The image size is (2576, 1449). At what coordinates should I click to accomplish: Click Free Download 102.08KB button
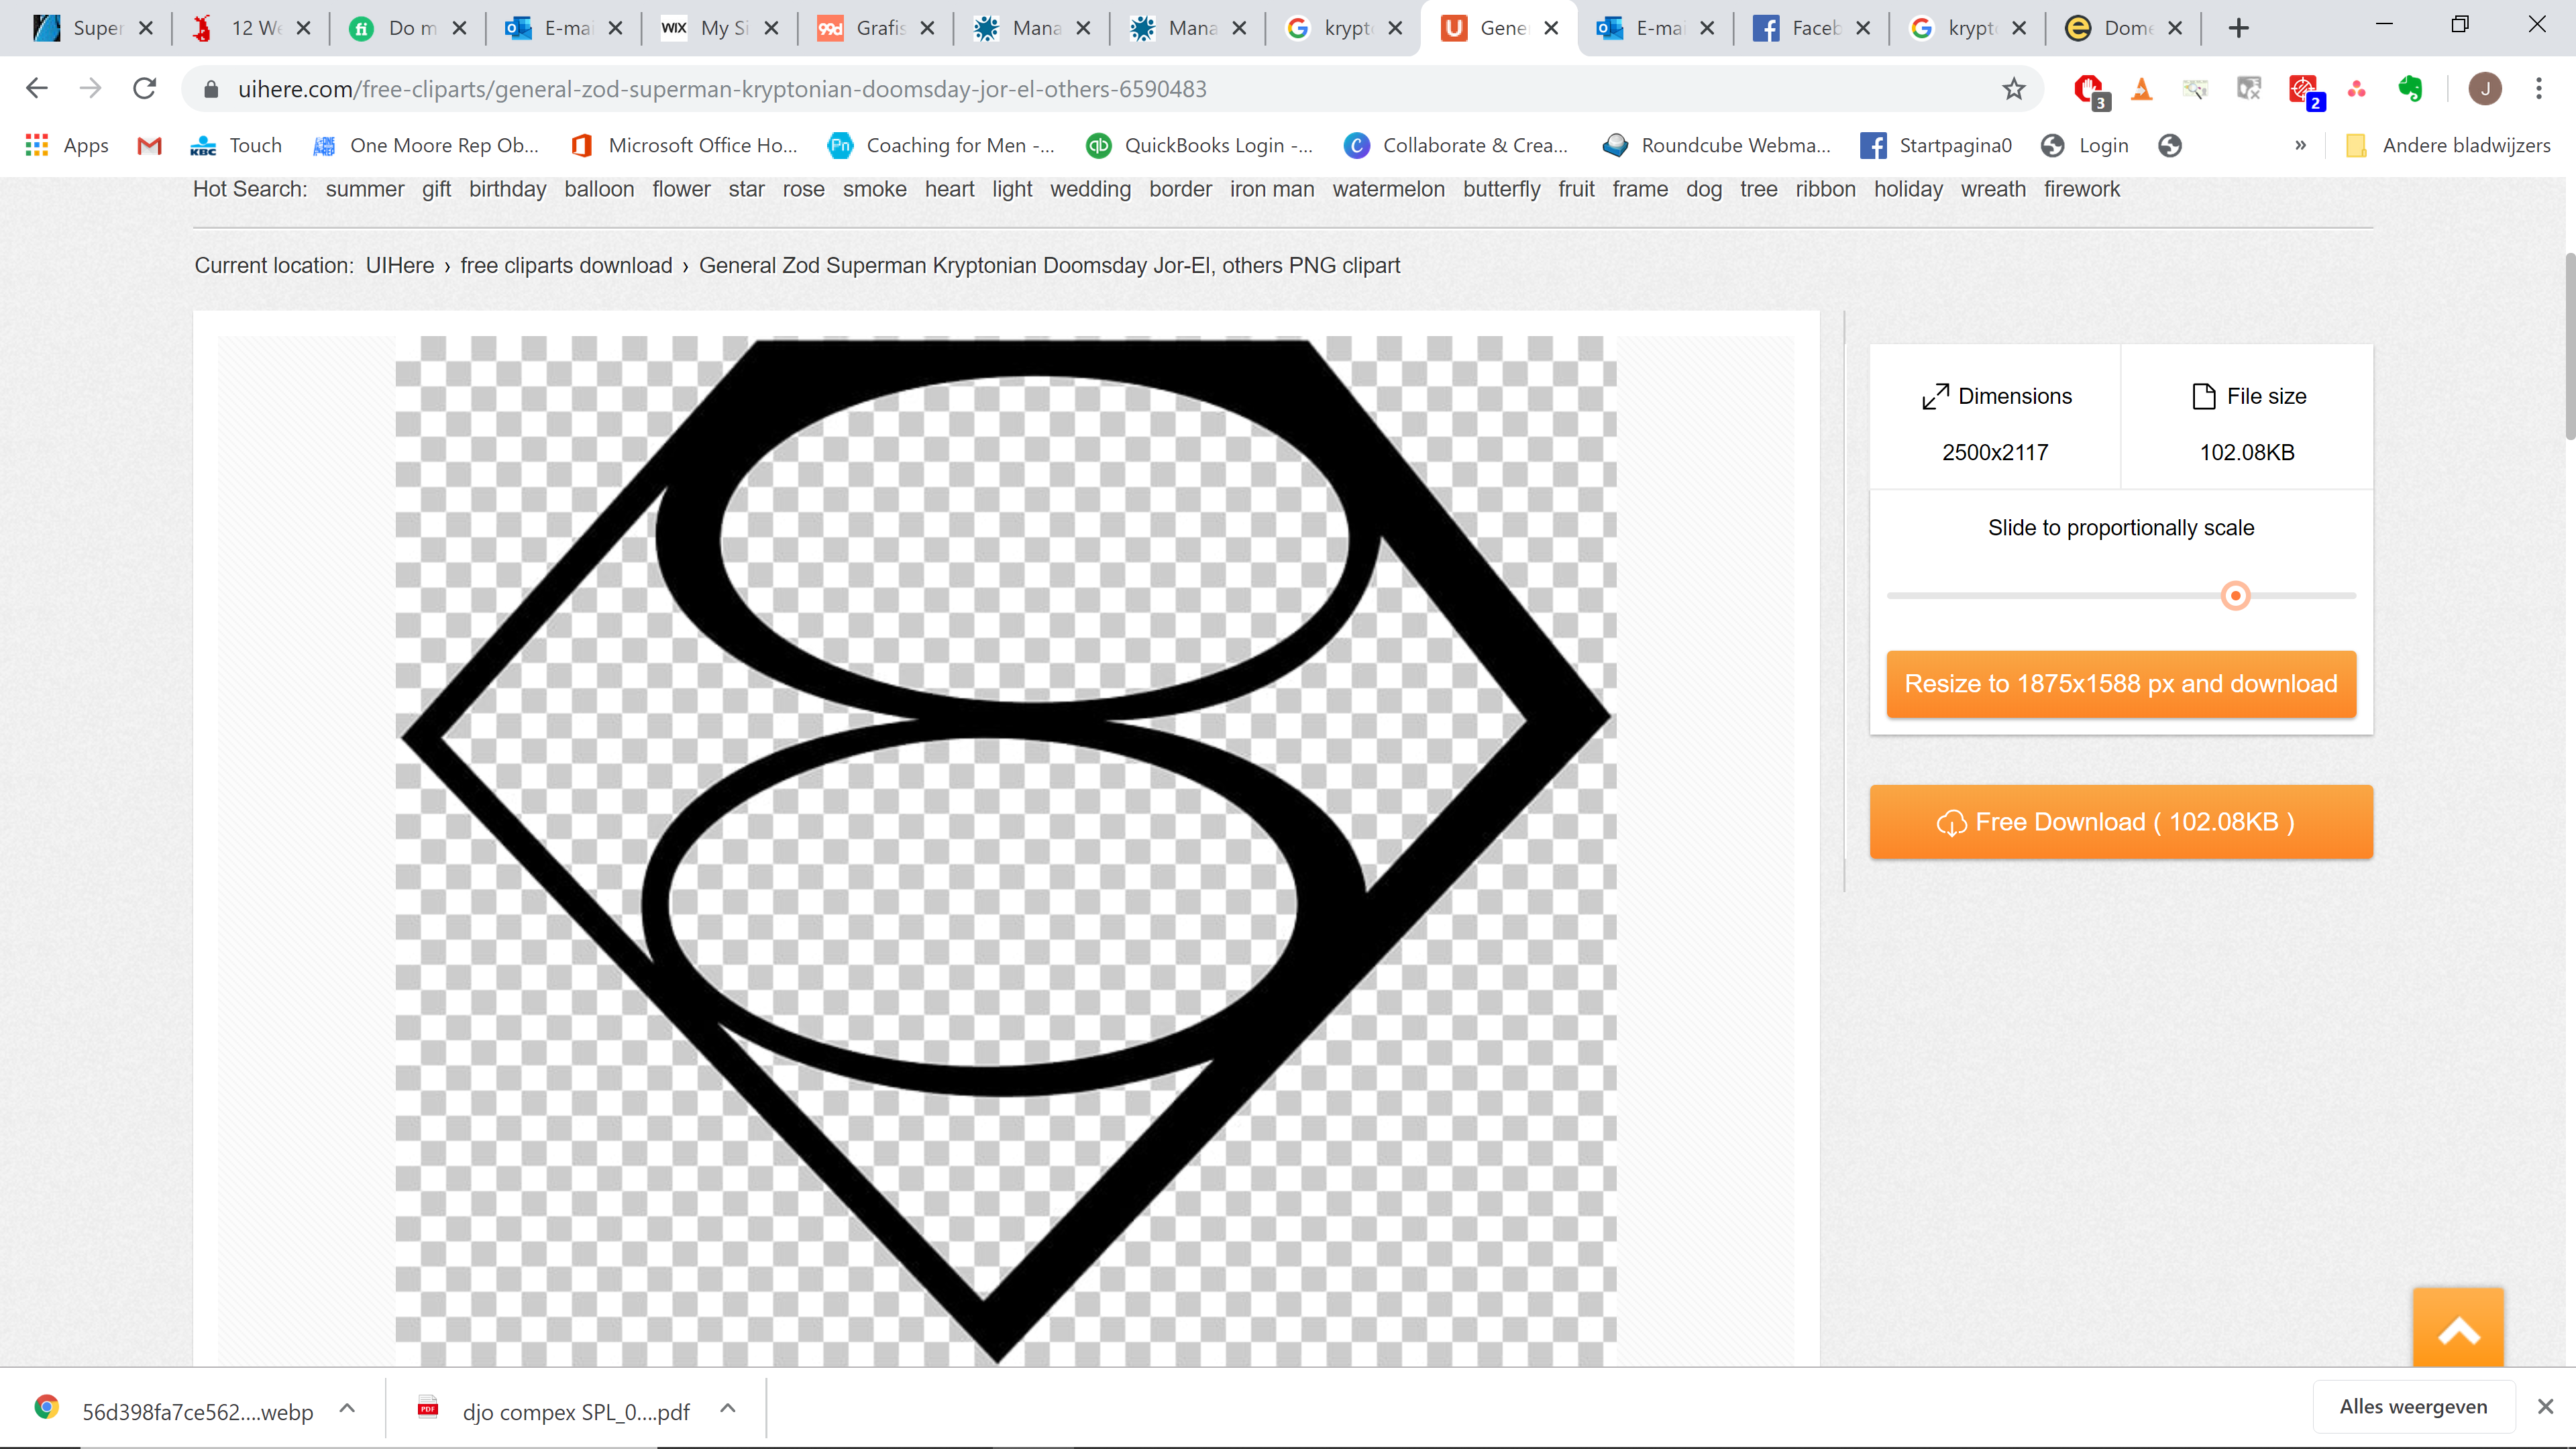point(2120,822)
